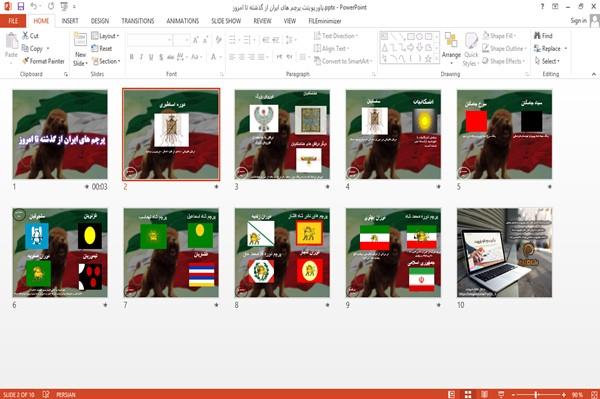Screen dimensions: 600x399
Task: Switch to the REVIEW tab
Action: (x=262, y=21)
